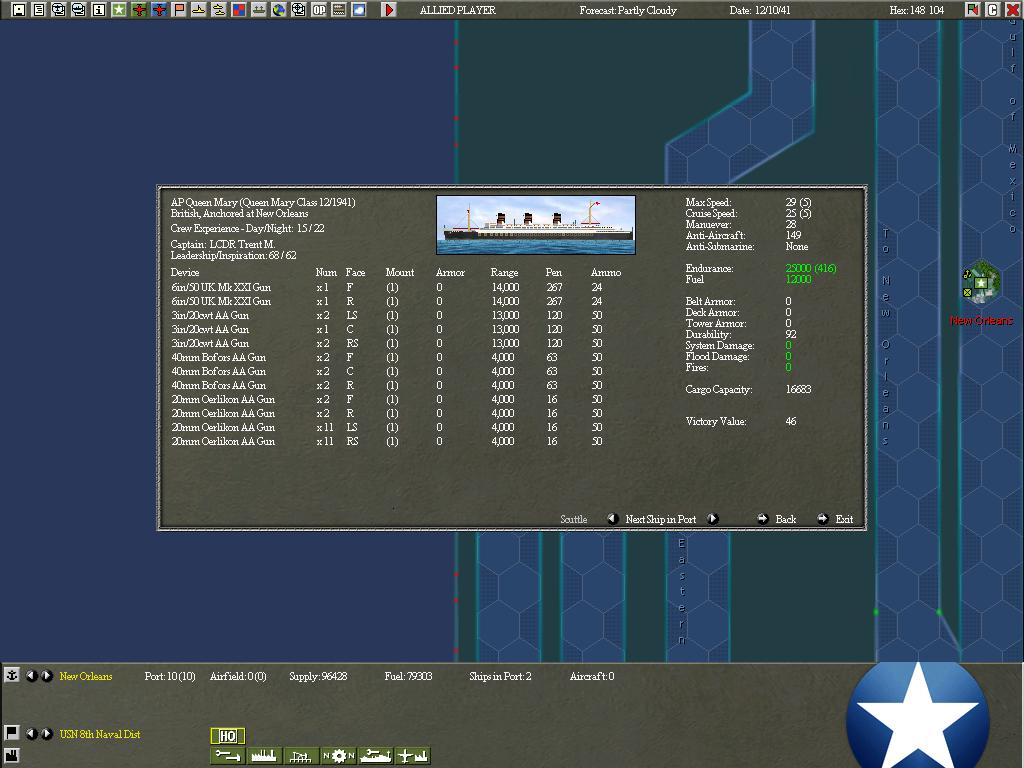The width and height of the screenshot is (1024, 768).
Task: Click the first 6in/50 UK Mk XXI Gun row
Action: [396, 287]
